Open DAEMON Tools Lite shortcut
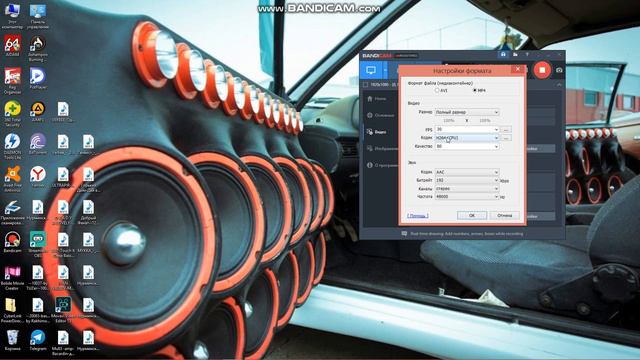The image size is (640, 360). click(12, 146)
